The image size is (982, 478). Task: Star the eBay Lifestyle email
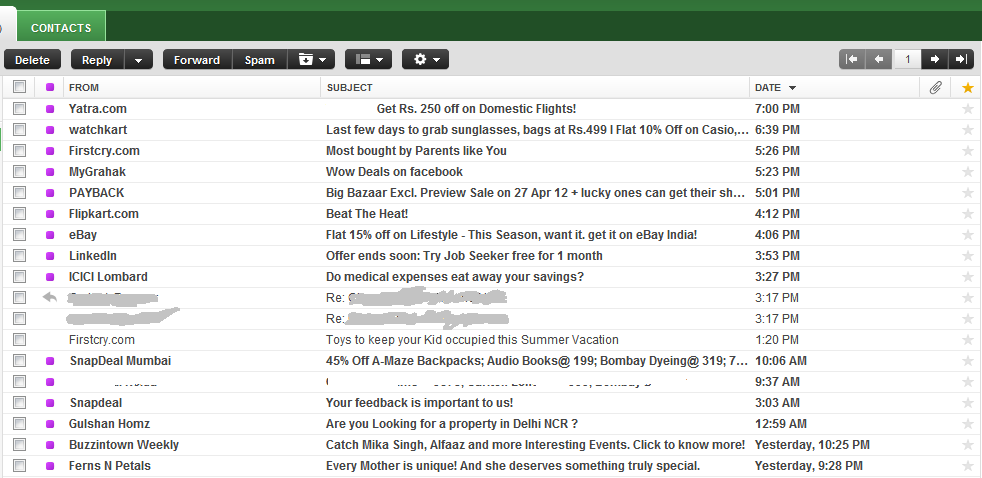coord(968,235)
